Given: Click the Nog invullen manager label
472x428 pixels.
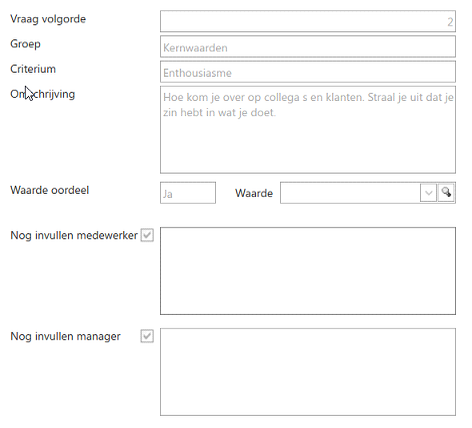Looking at the screenshot, I should [x=65, y=336].
